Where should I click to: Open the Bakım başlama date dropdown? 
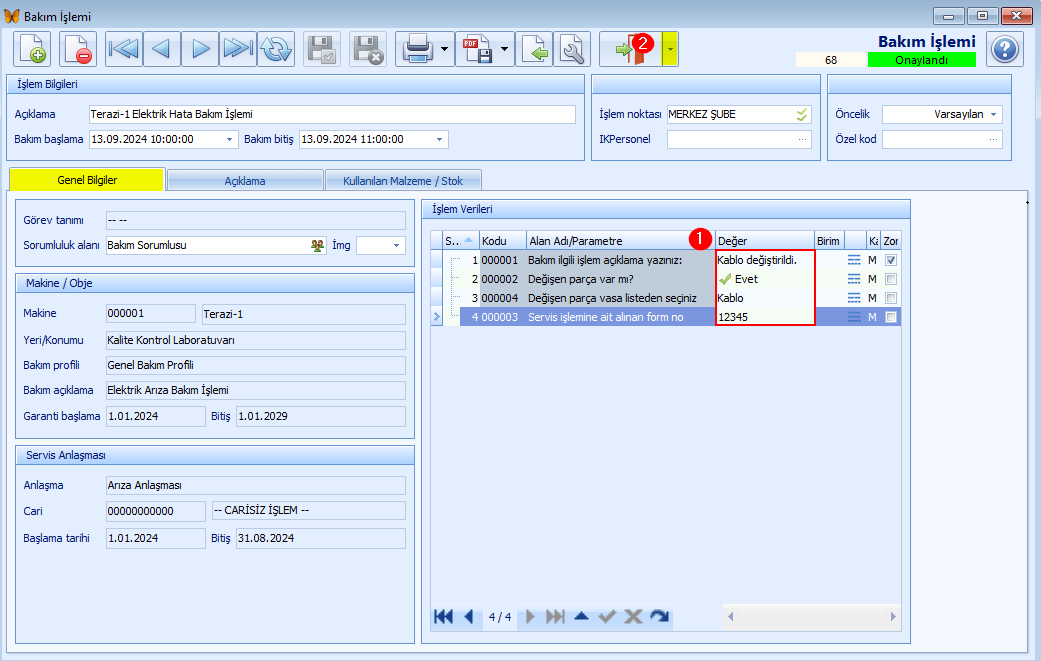(x=230, y=139)
